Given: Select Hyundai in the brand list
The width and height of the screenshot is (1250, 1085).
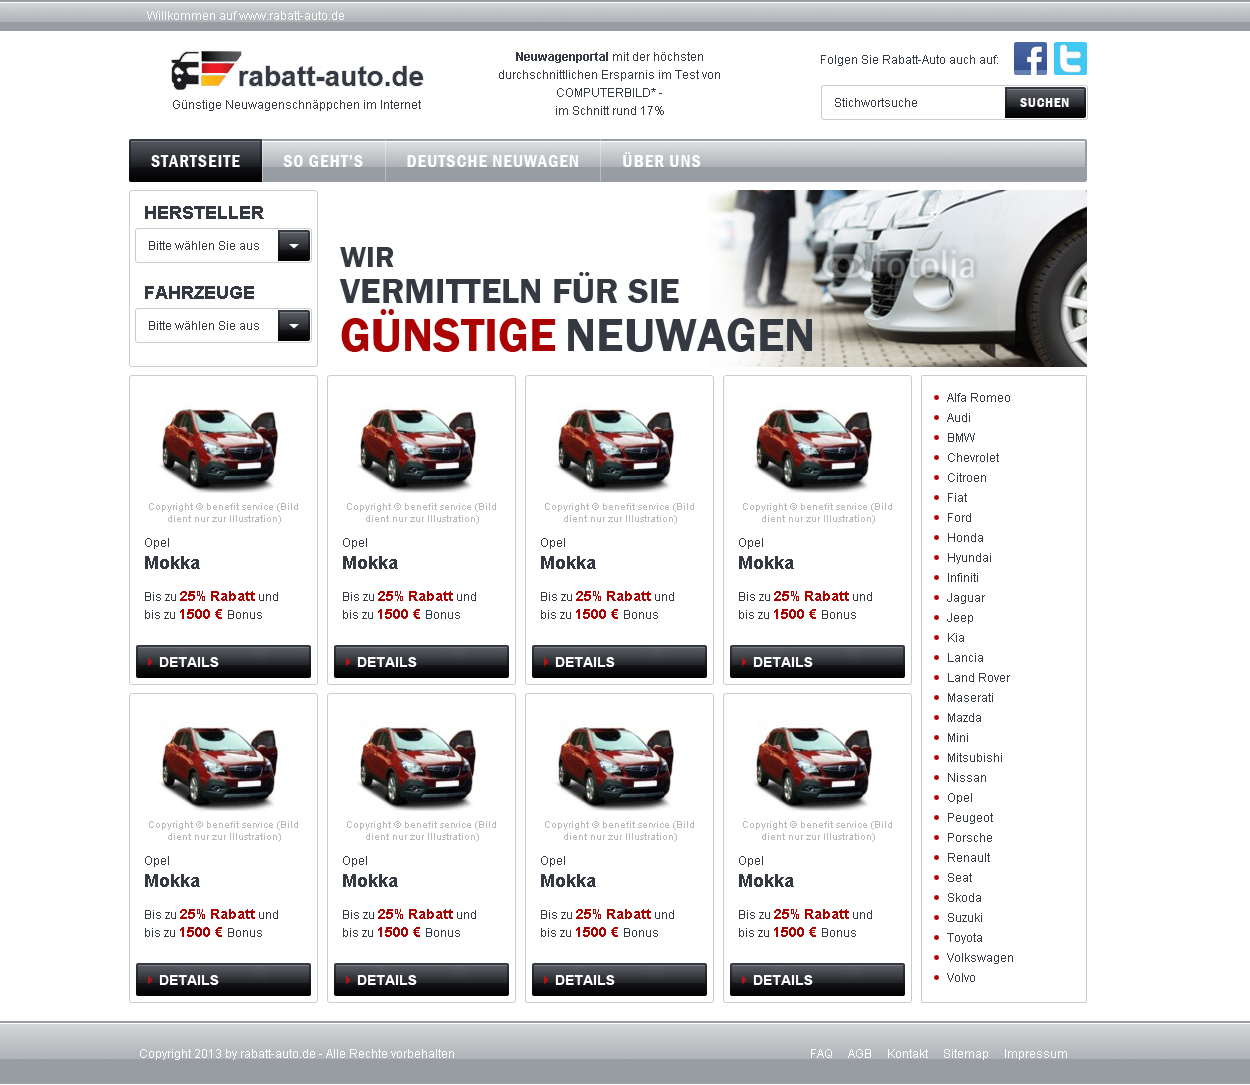Looking at the screenshot, I should click(x=969, y=558).
